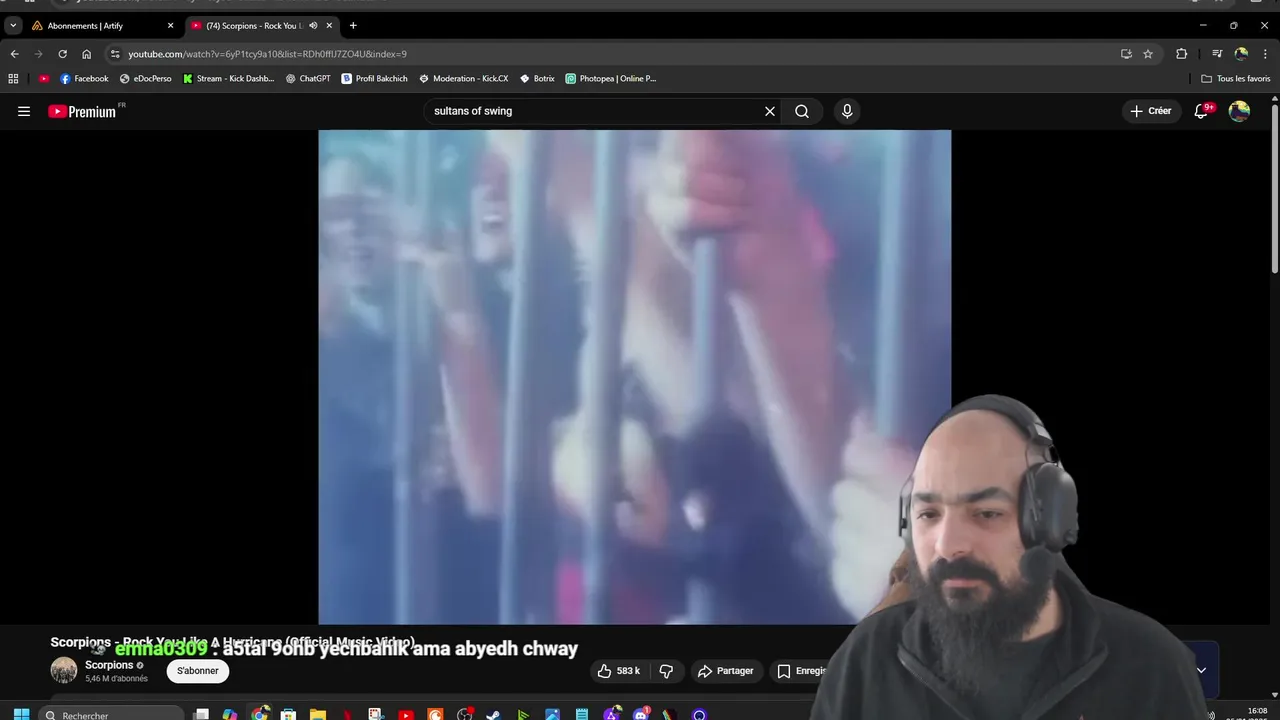The width and height of the screenshot is (1280, 720).
Task: Like the Scorpions video (583 k)
Action: pyautogui.click(x=619, y=671)
